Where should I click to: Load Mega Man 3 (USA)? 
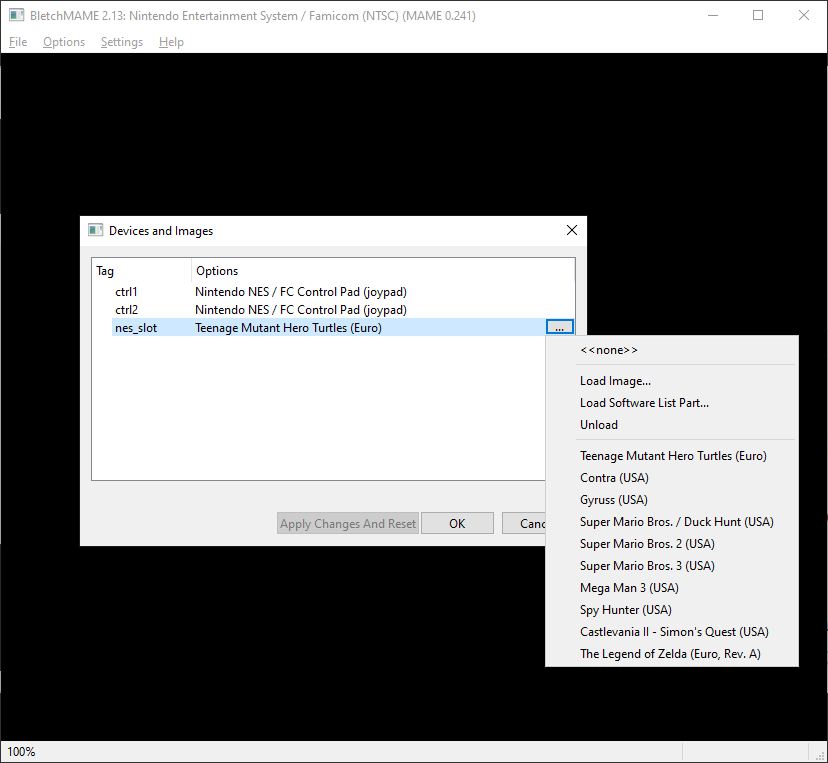[672, 588]
